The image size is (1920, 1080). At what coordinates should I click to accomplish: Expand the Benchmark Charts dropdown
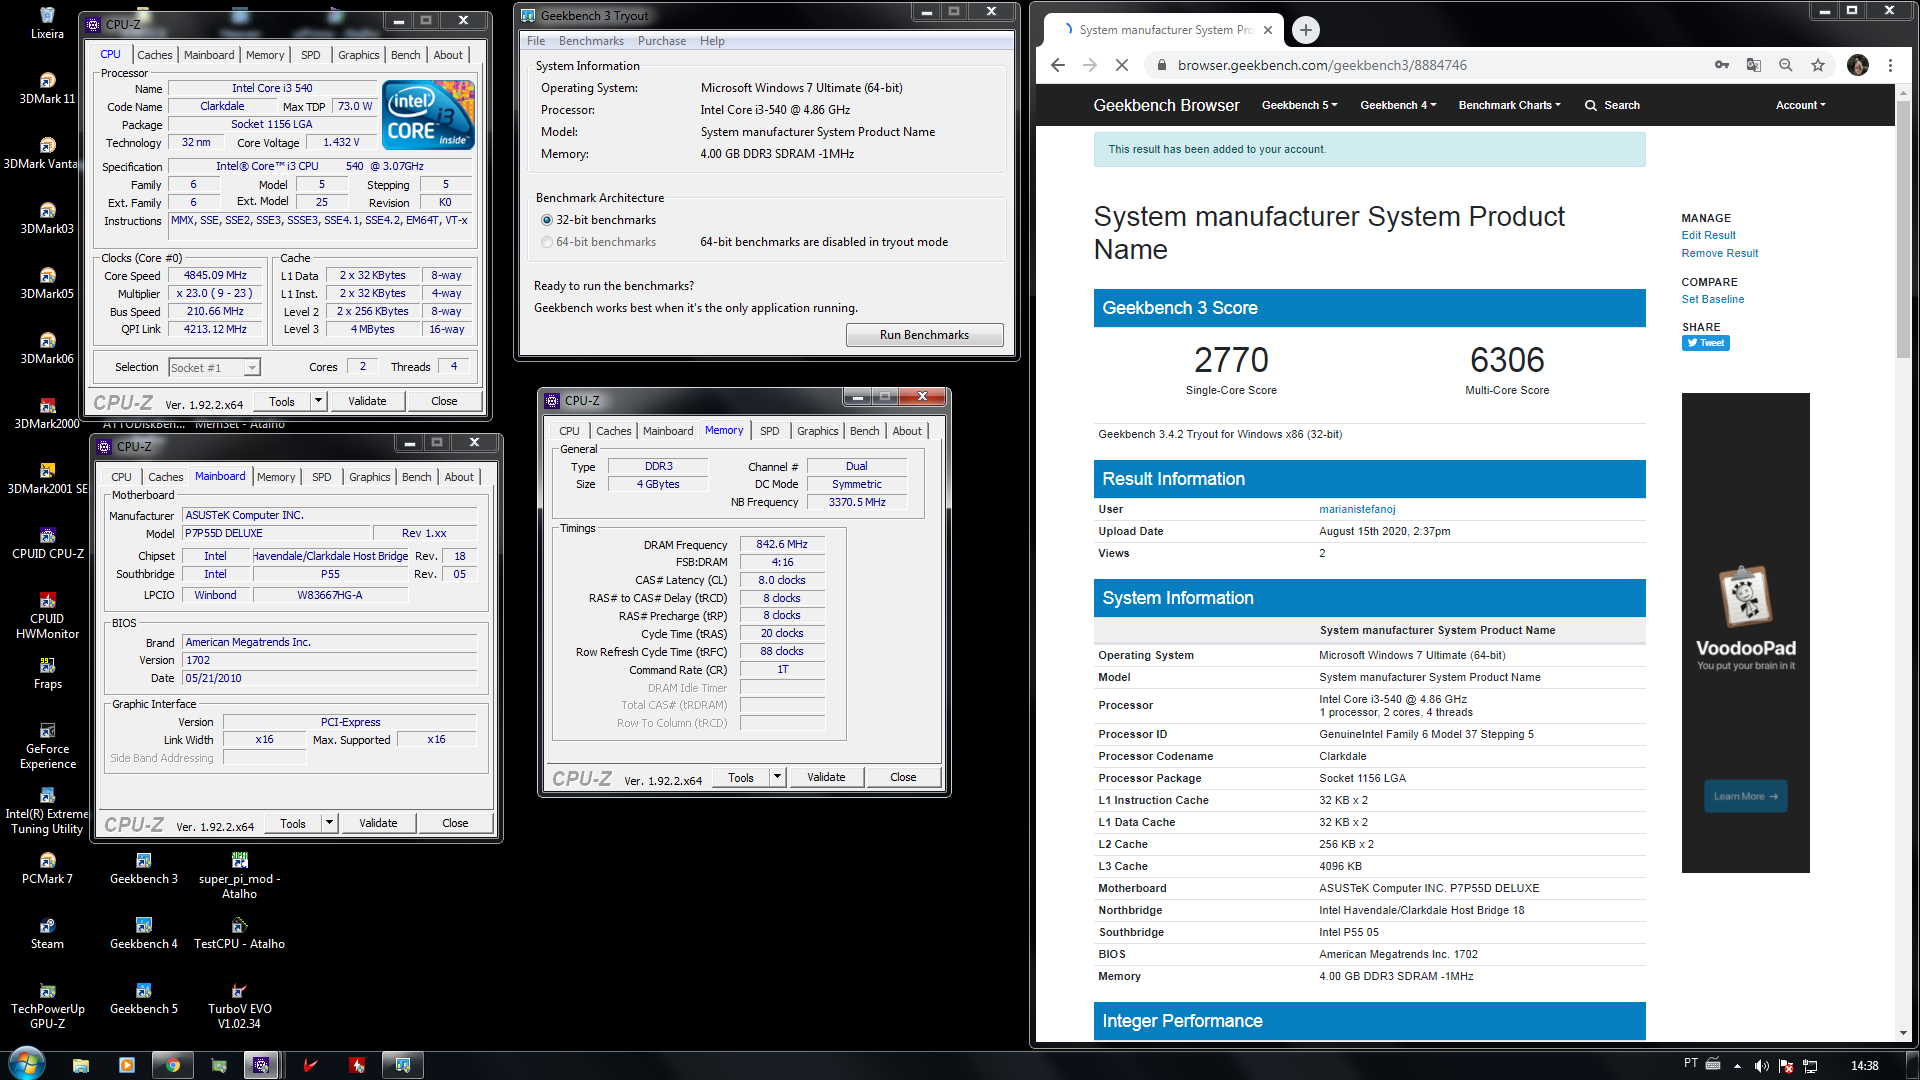(1509, 105)
